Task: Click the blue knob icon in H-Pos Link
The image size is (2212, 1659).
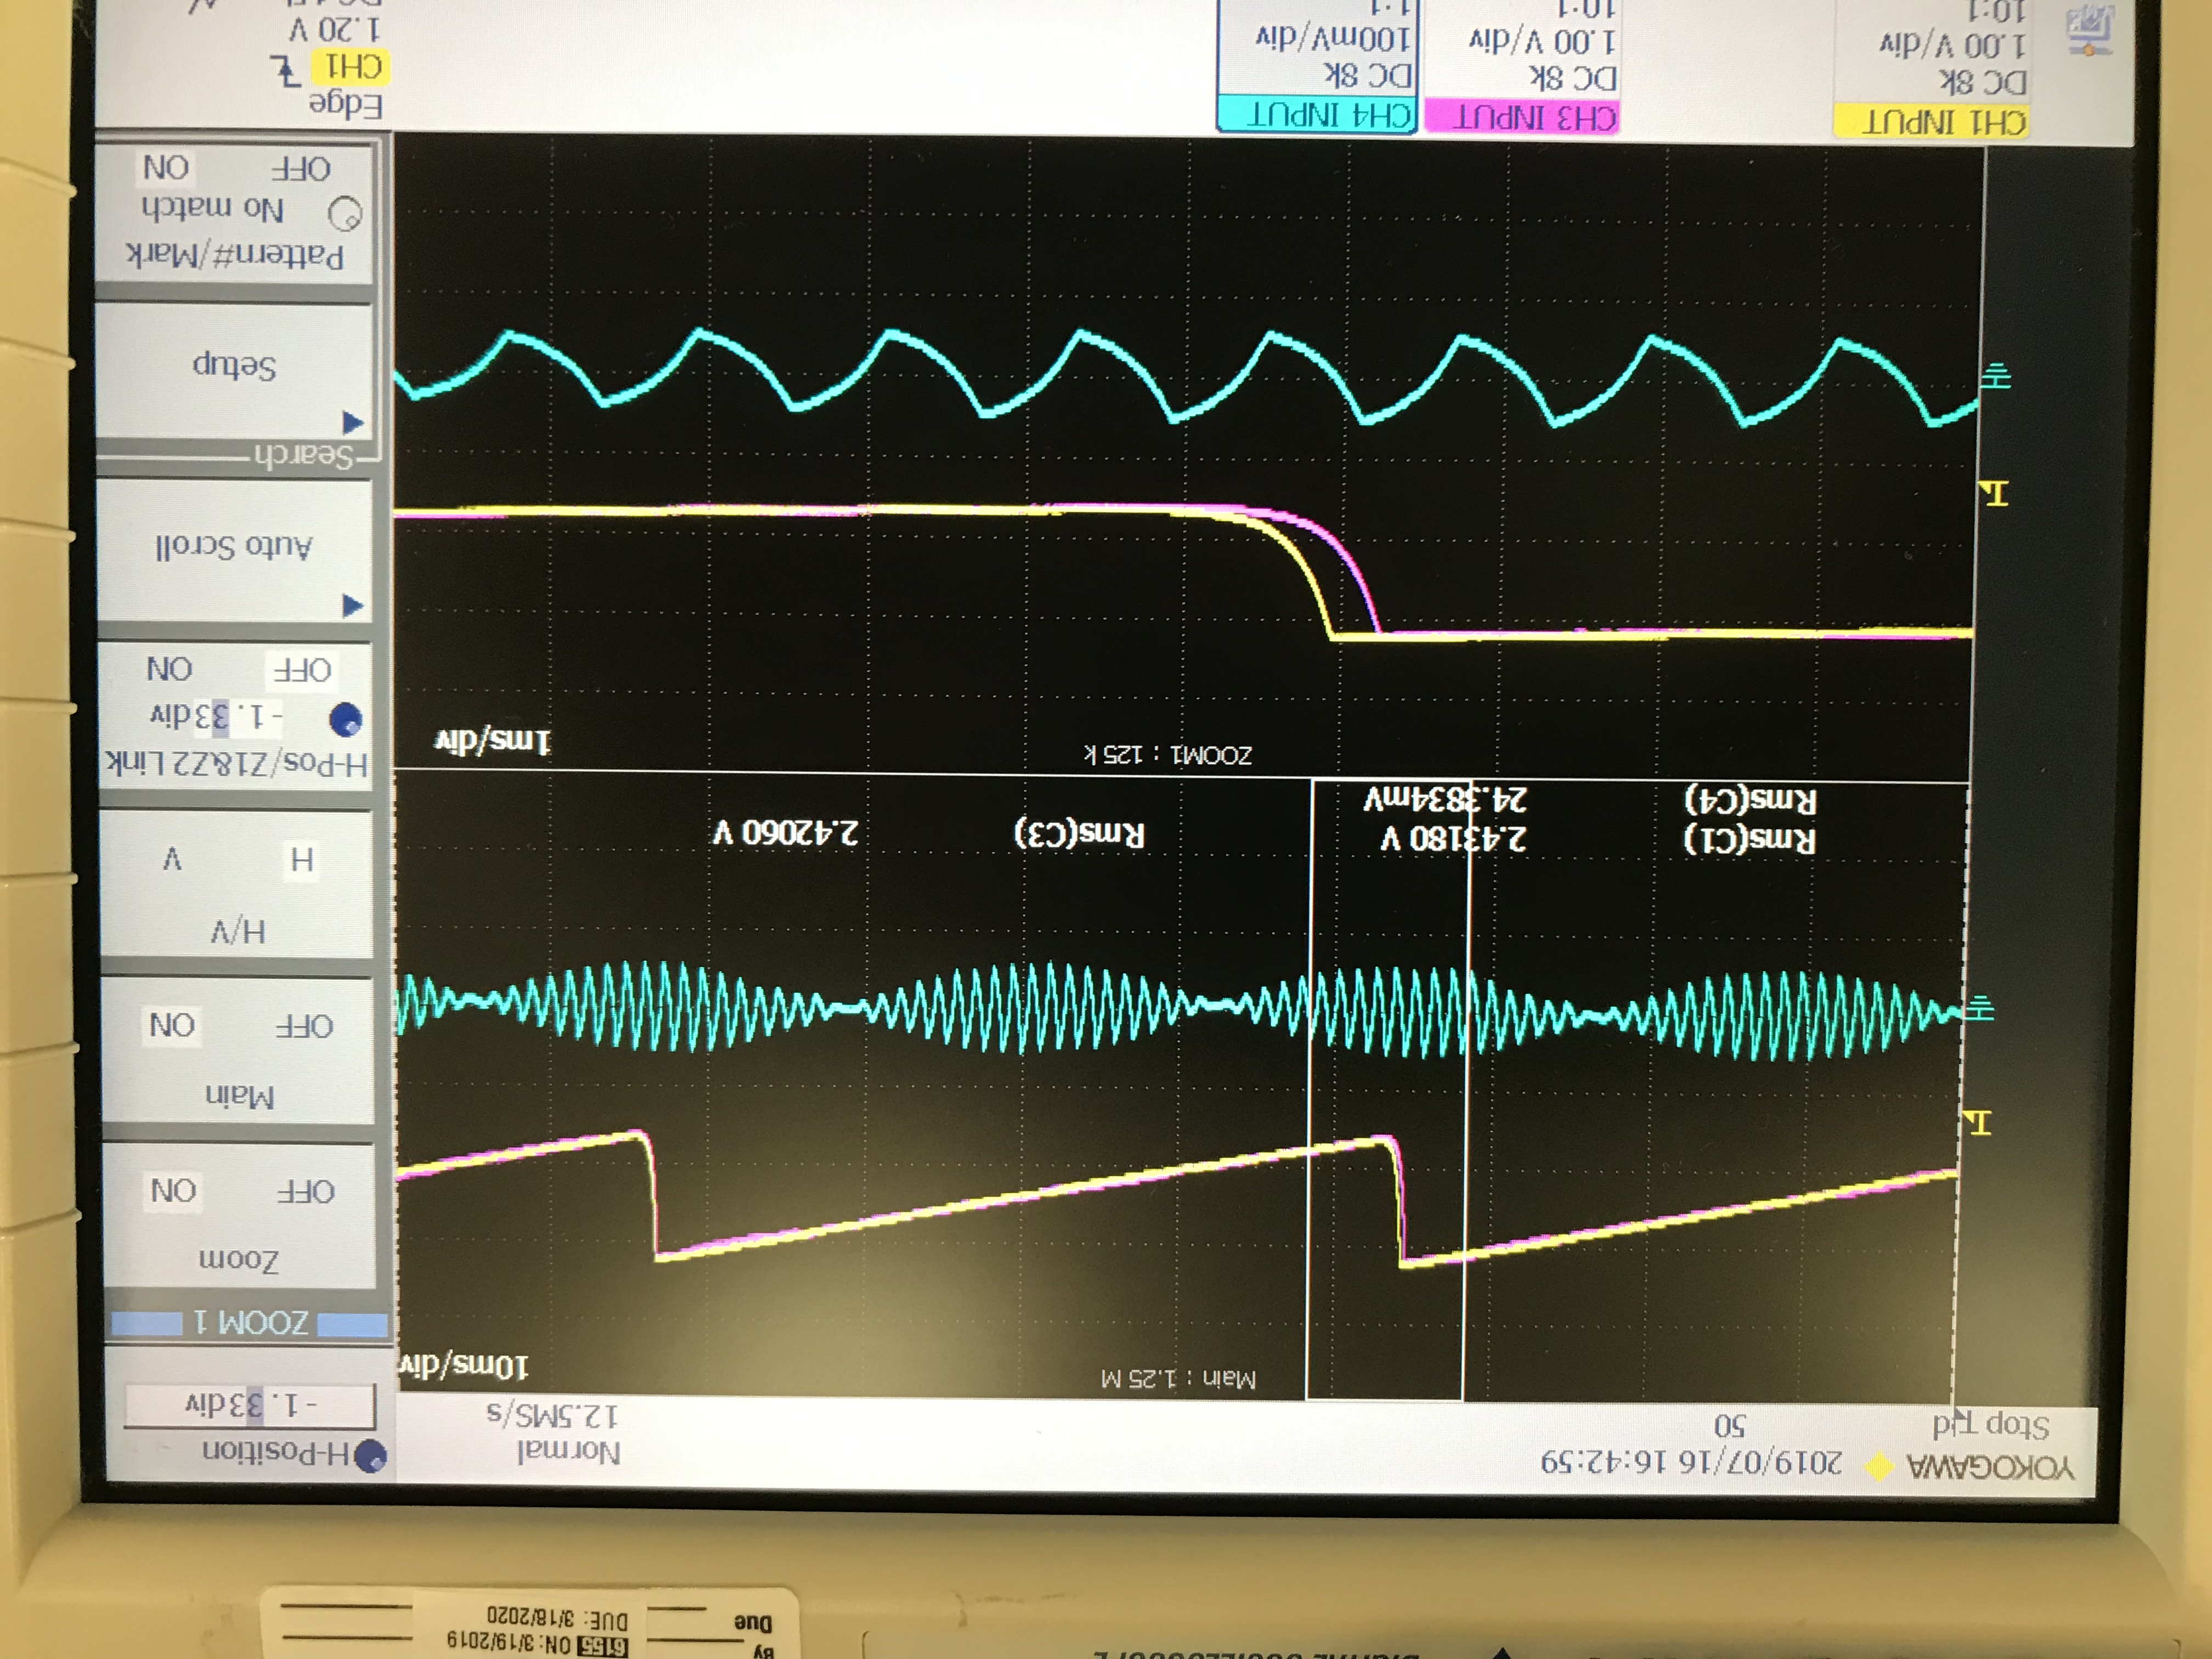Action: (x=345, y=719)
